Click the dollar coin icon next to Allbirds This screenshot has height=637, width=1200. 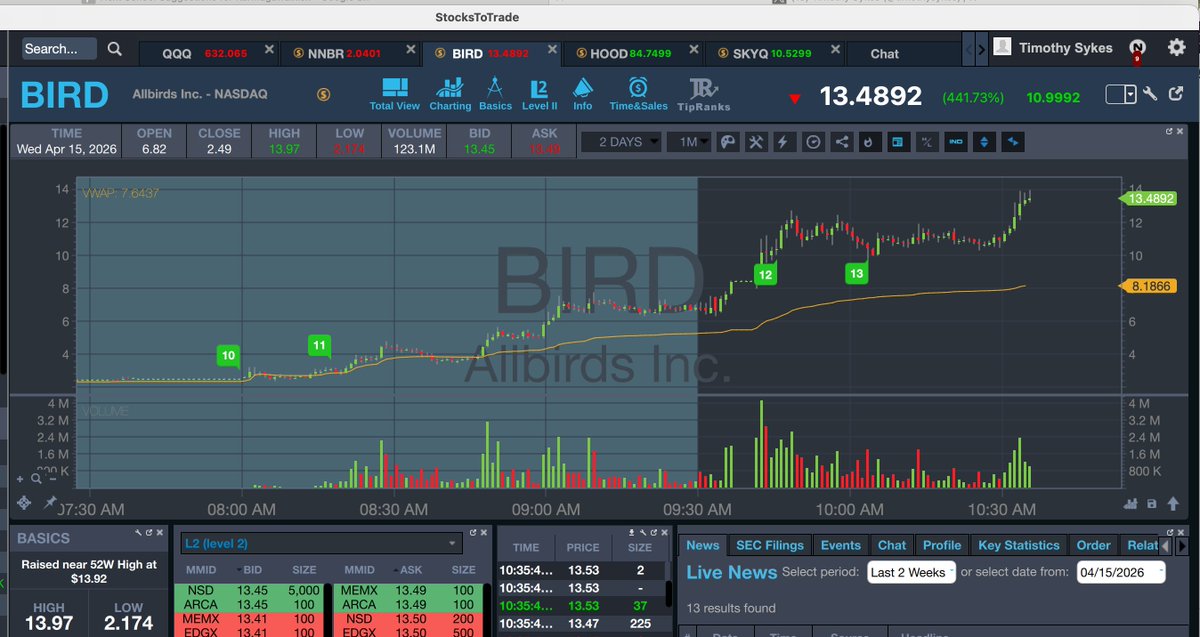click(323, 94)
